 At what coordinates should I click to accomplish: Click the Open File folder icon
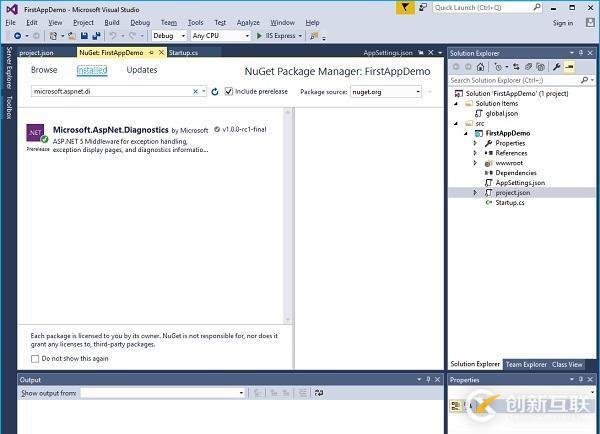pos(72,36)
